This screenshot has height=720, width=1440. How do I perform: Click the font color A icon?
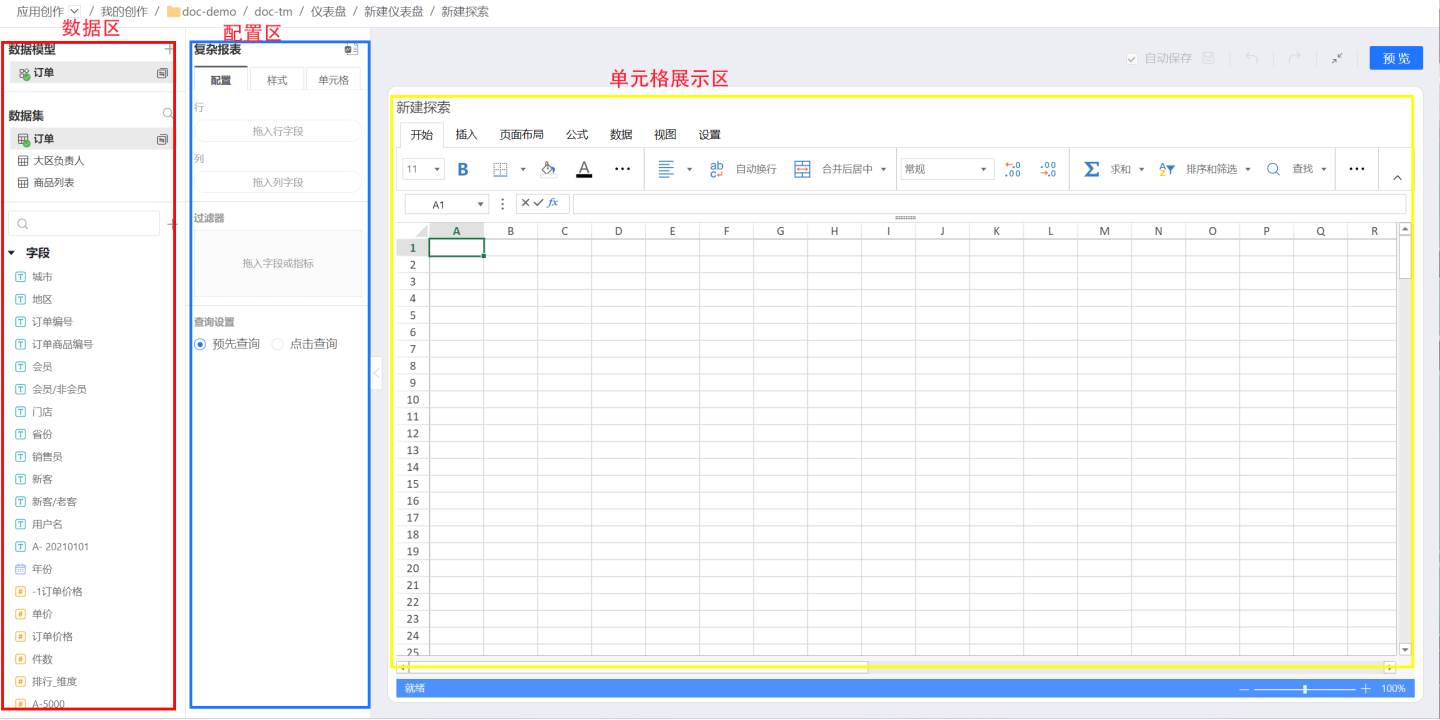coord(584,169)
